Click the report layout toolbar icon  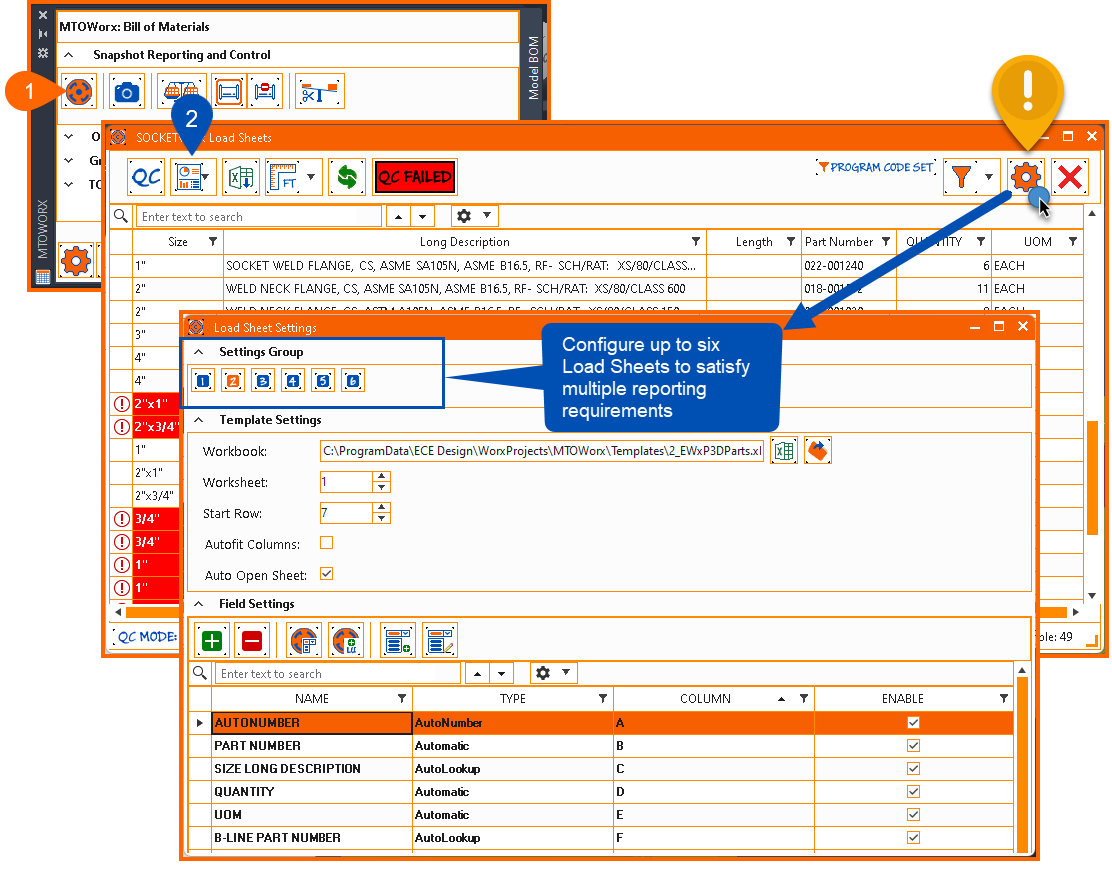(187, 177)
